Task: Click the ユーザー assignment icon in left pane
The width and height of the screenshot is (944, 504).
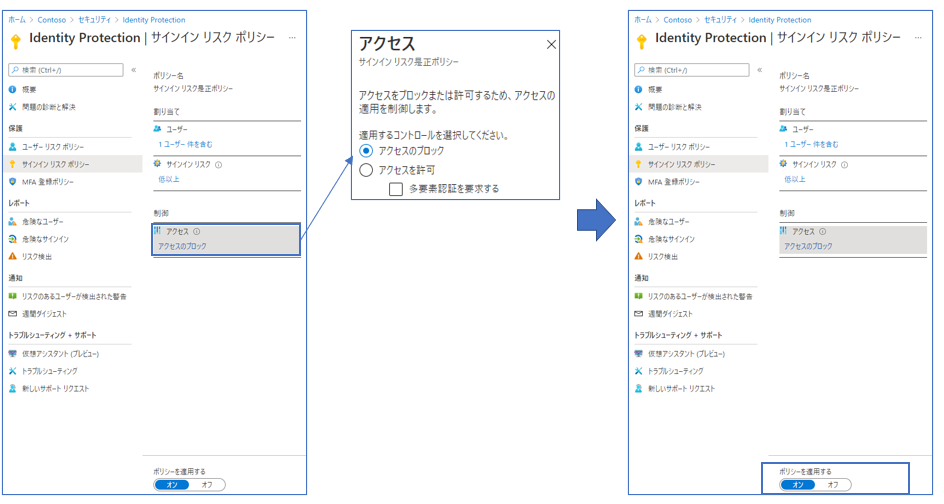Action: (x=158, y=129)
